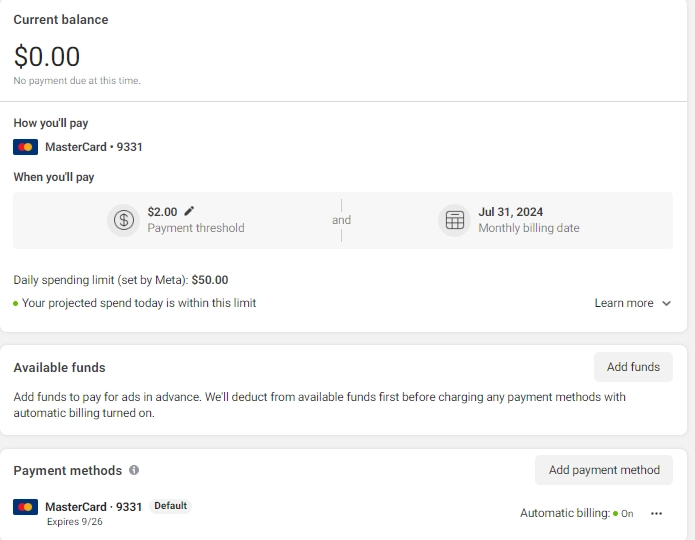Select MasterCard 9331 under How you'll pay
The height and width of the screenshot is (540, 695).
click(x=94, y=147)
